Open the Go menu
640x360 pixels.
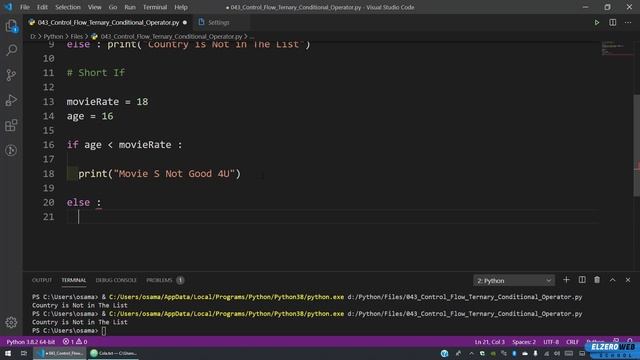point(113,7)
